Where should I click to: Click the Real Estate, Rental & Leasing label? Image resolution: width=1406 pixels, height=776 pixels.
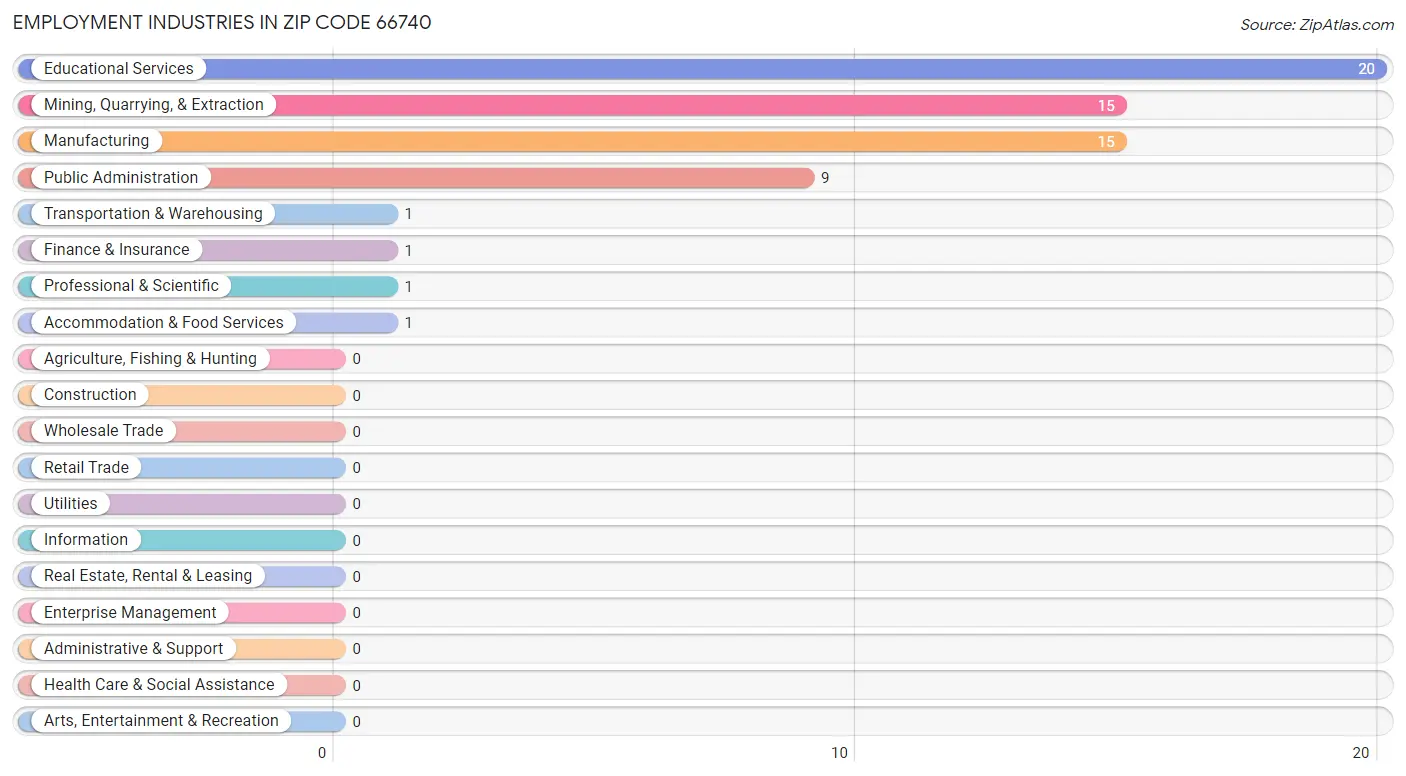(x=148, y=576)
